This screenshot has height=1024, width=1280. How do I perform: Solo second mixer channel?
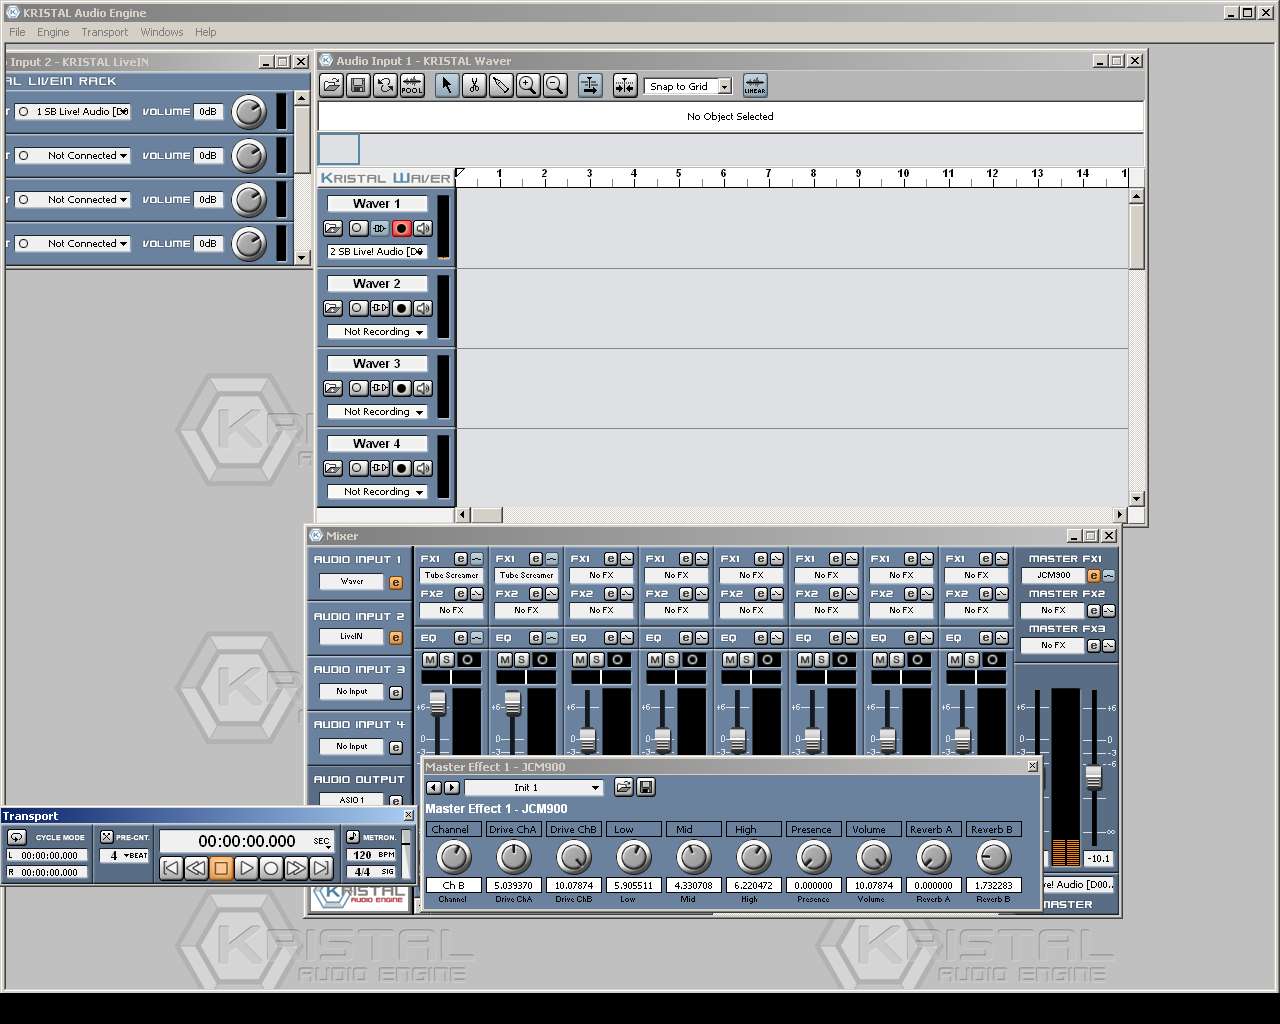coord(522,660)
